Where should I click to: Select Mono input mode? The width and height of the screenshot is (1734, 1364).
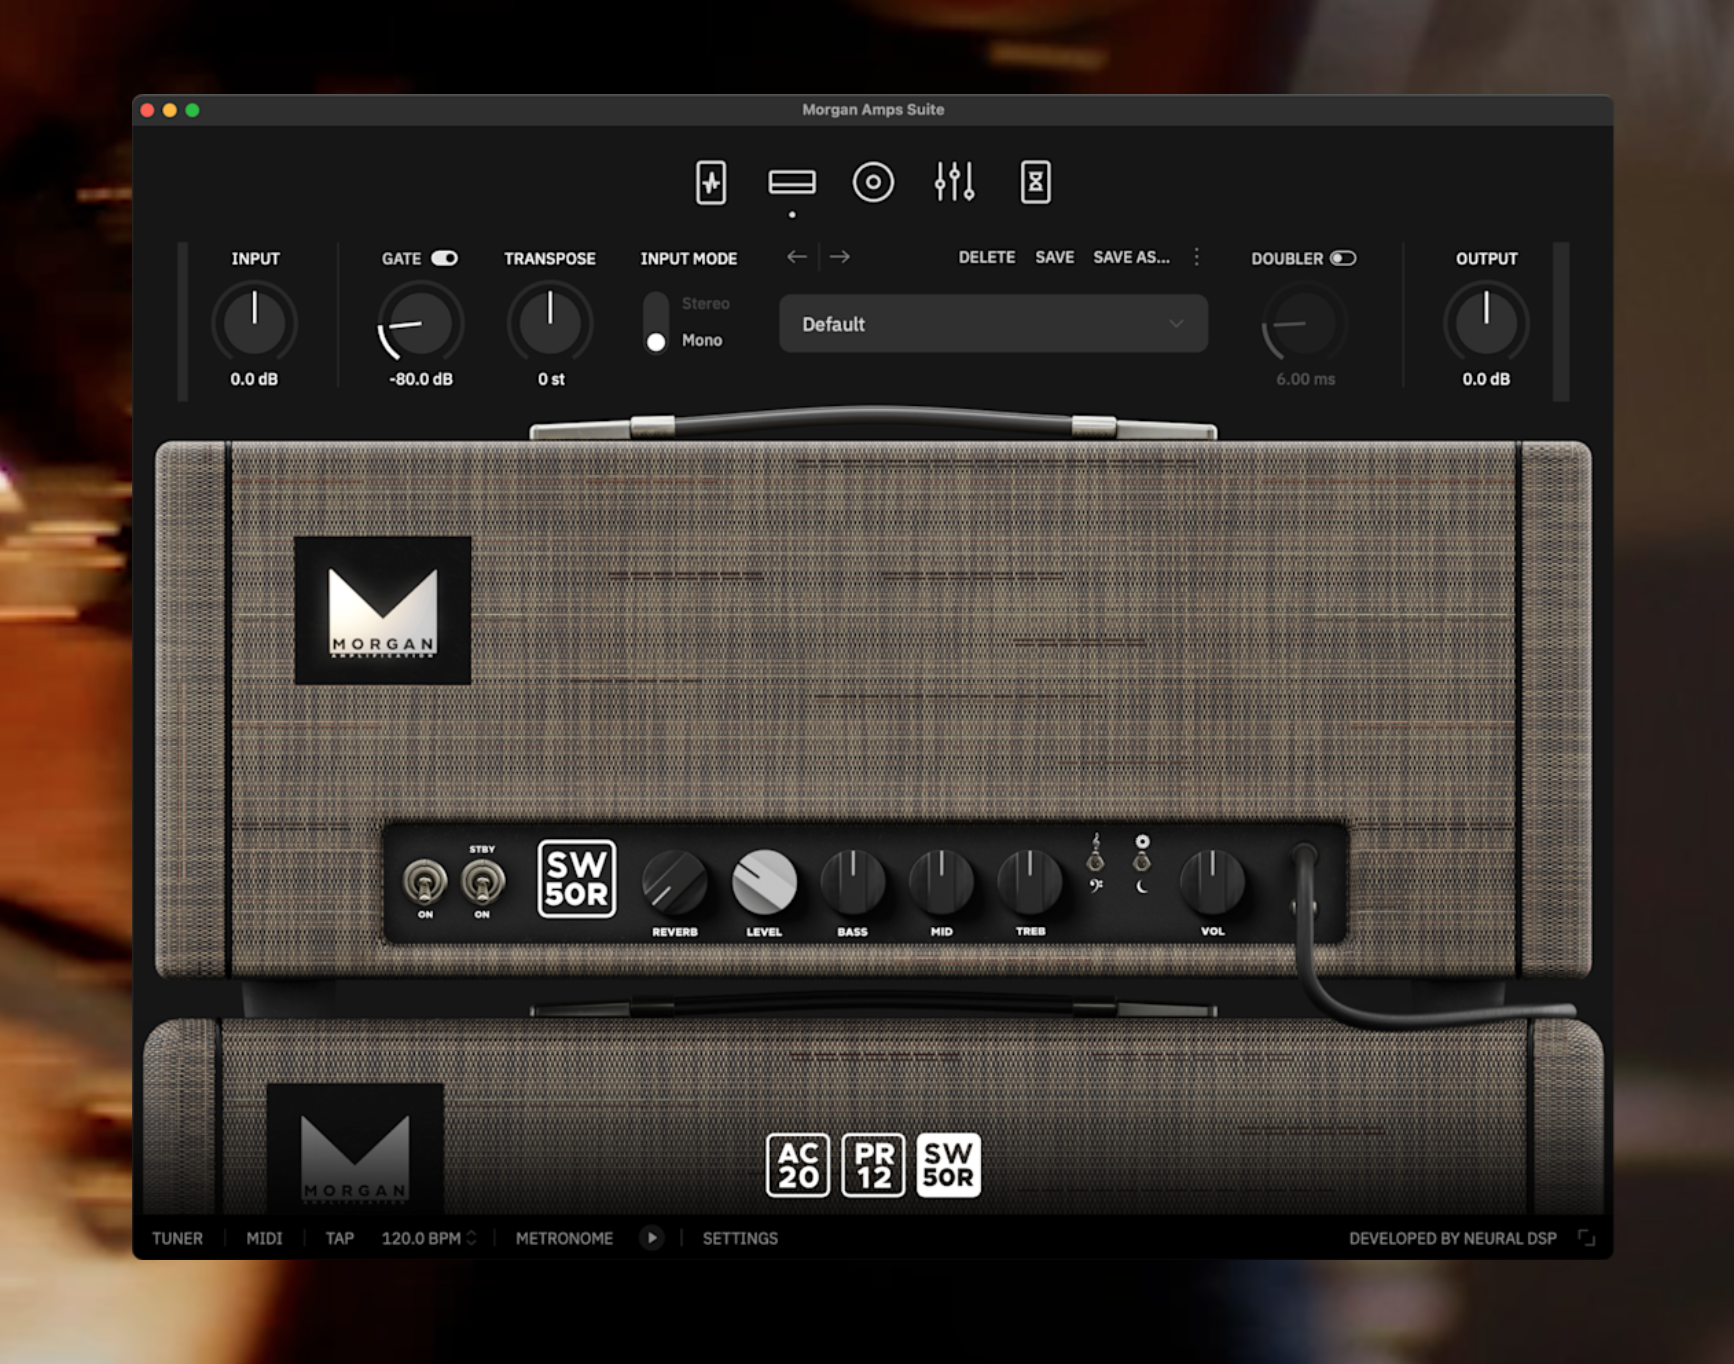pos(702,340)
